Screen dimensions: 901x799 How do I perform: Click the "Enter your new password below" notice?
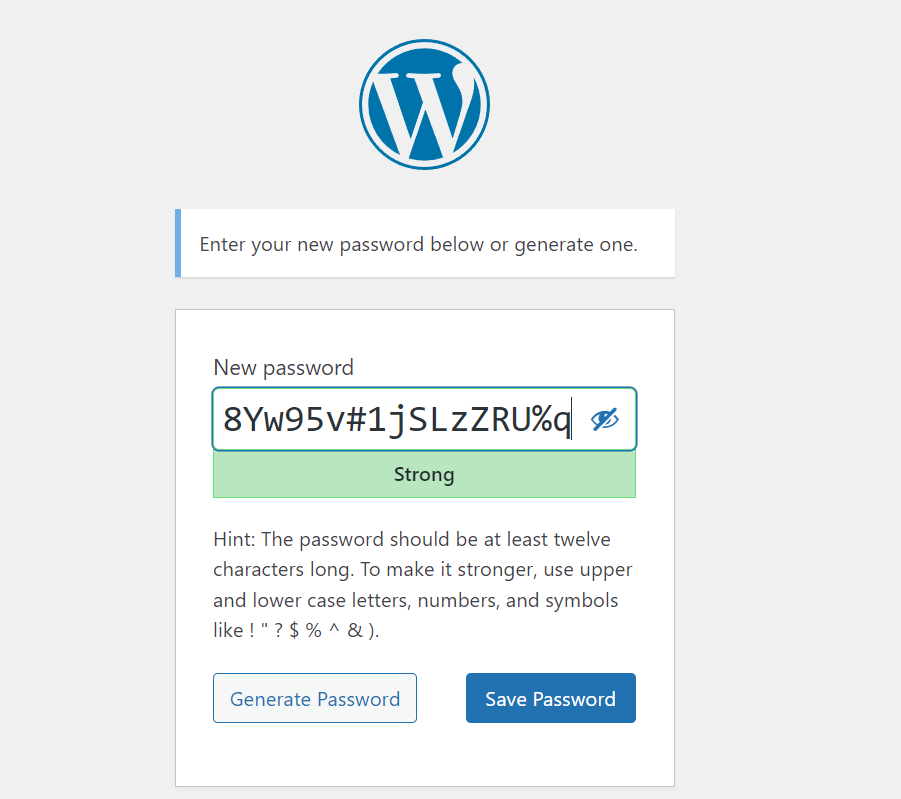pyautogui.click(x=418, y=244)
